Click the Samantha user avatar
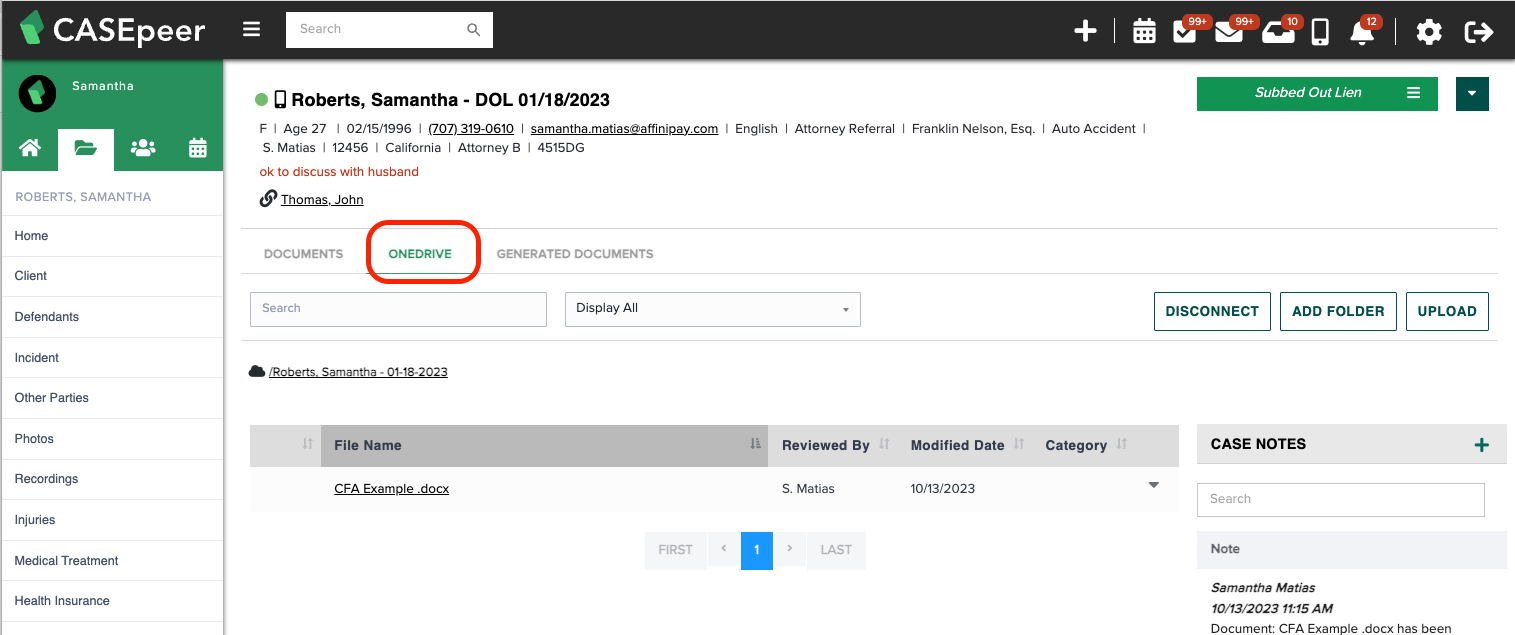 tap(37, 92)
